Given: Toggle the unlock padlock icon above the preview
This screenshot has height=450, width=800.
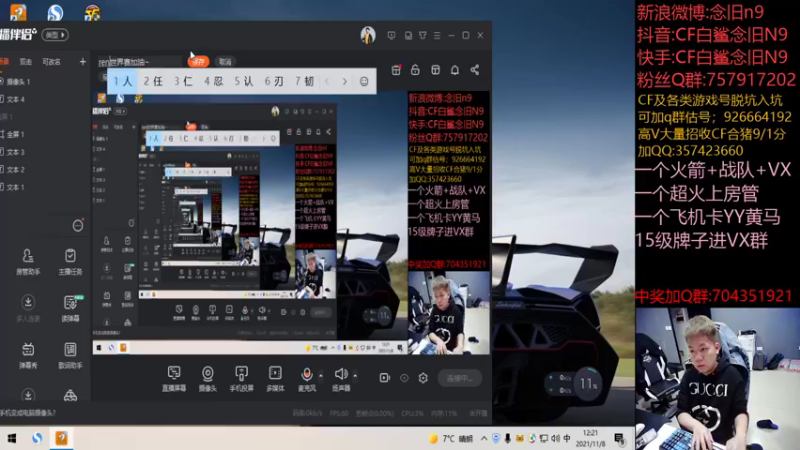Looking at the screenshot, I should [415, 70].
